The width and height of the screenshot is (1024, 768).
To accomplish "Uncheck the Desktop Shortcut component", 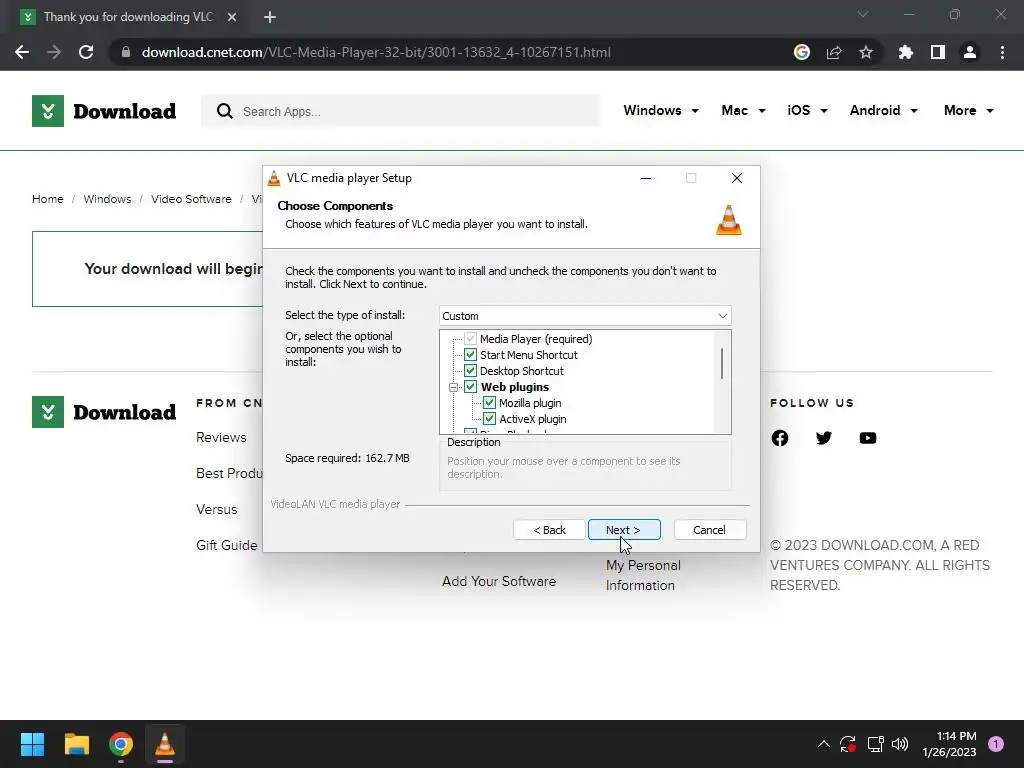I will click(470, 371).
